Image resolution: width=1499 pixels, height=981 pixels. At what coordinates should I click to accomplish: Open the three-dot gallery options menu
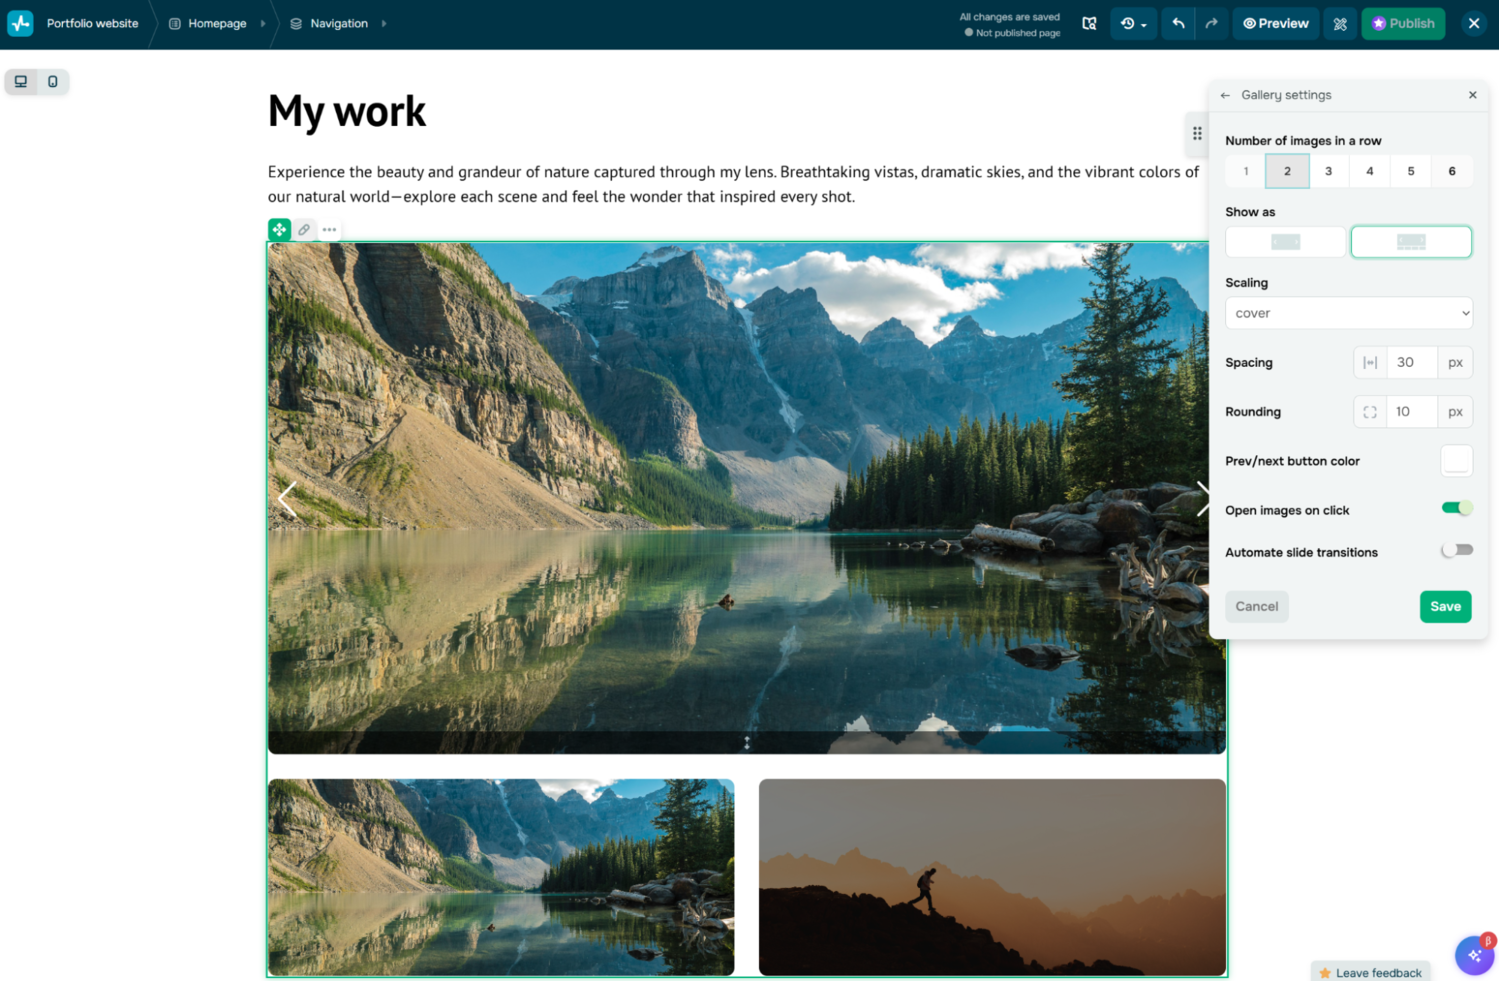click(x=329, y=230)
